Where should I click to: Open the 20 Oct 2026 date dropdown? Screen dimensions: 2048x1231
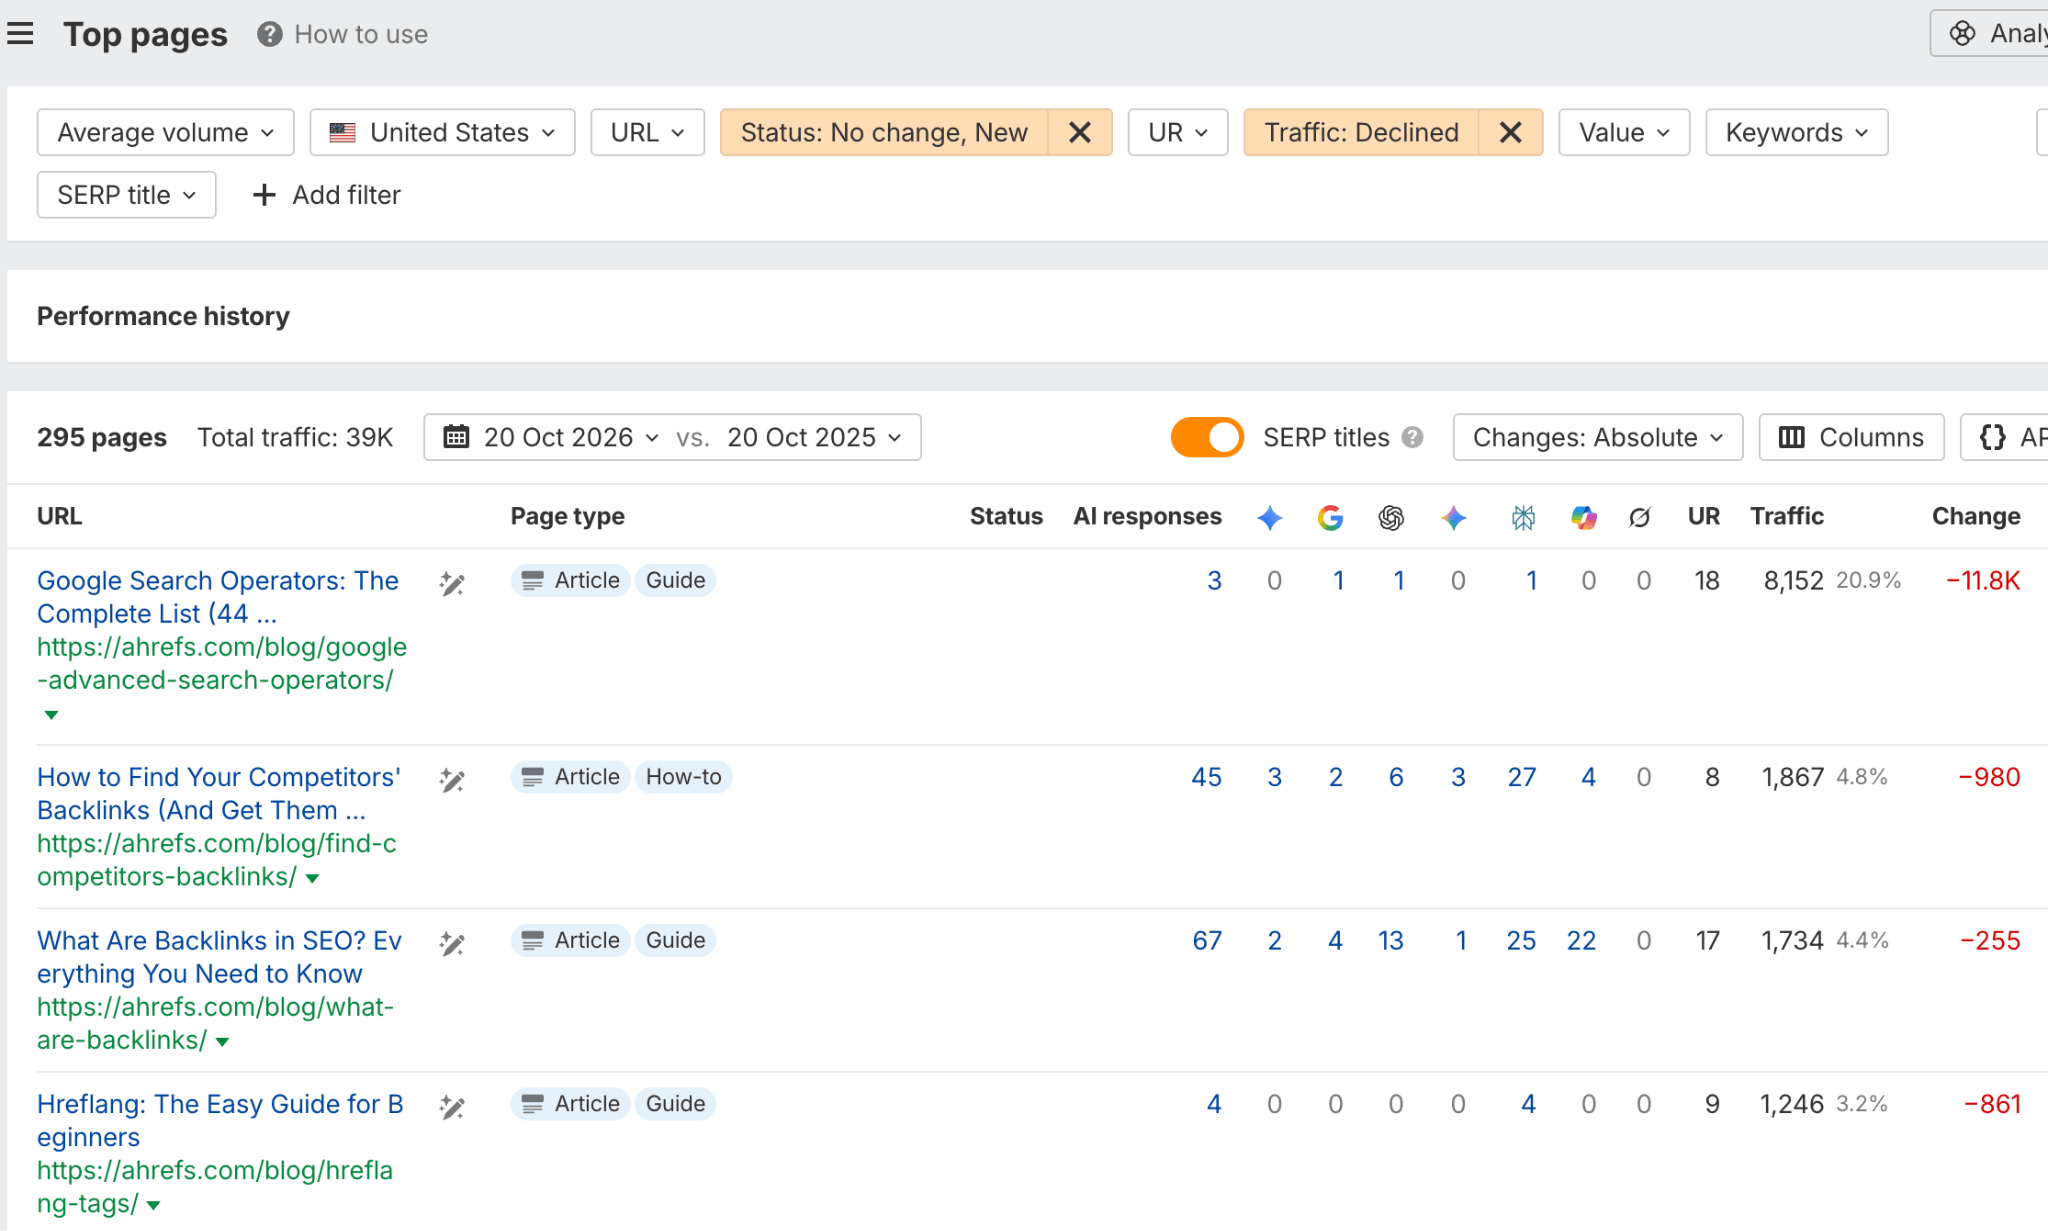[x=572, y=437]
